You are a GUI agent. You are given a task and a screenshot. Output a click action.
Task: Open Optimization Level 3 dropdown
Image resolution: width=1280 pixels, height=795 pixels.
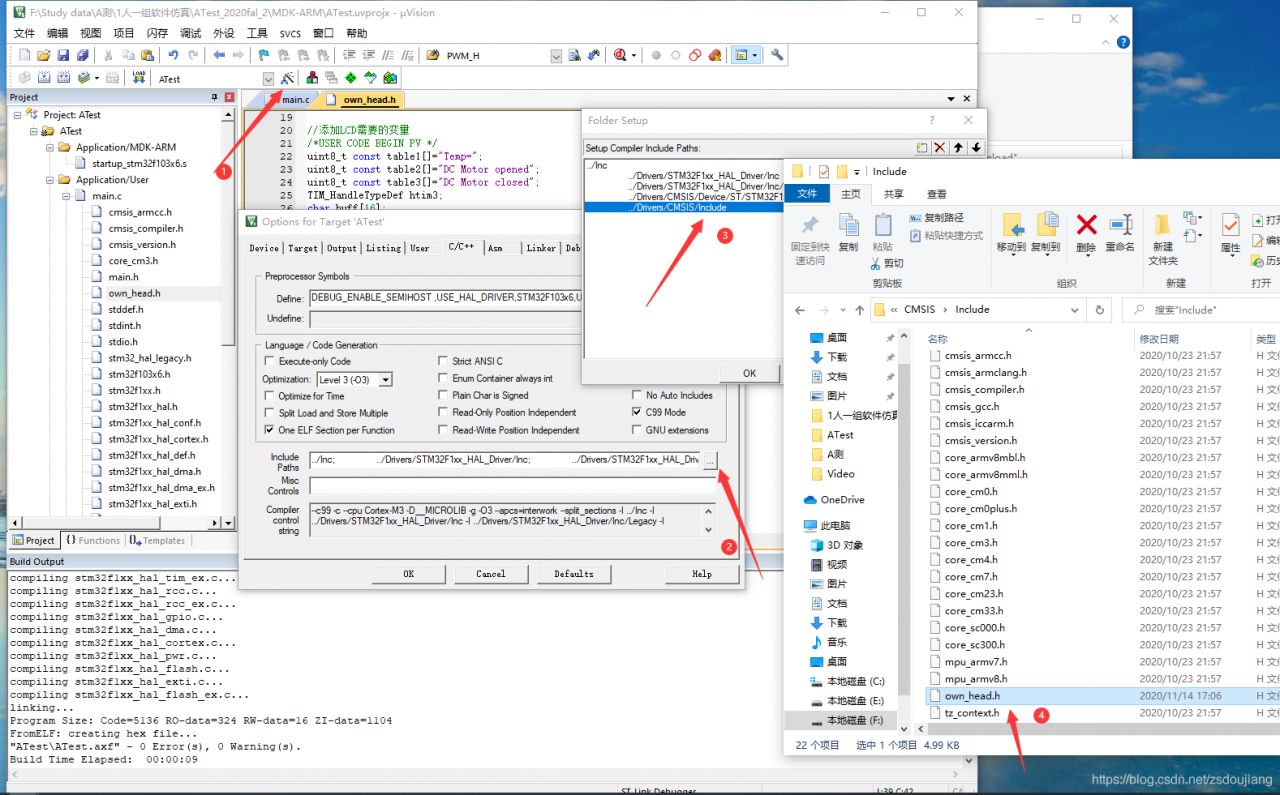pos(385,380)
